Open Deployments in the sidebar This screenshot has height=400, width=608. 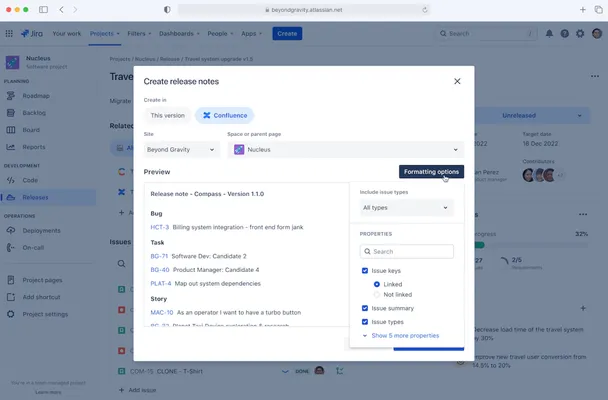[41, 231]
